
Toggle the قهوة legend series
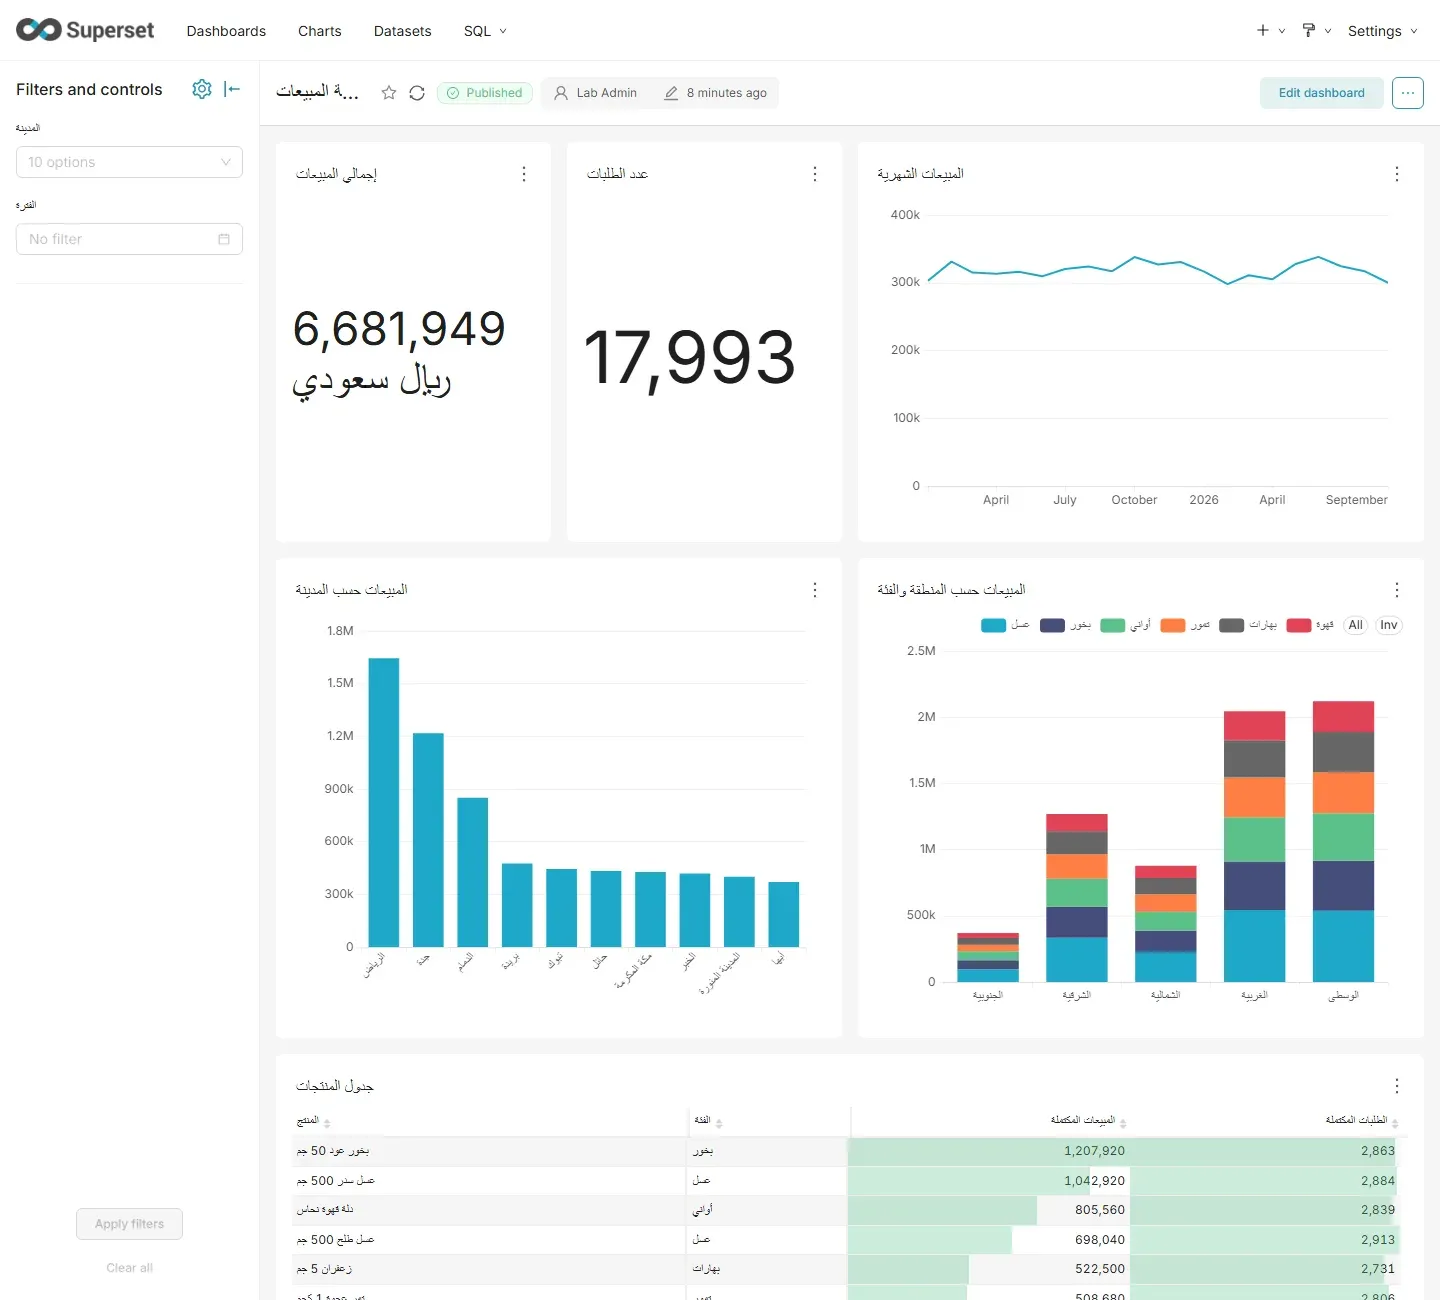[1310, 625]
